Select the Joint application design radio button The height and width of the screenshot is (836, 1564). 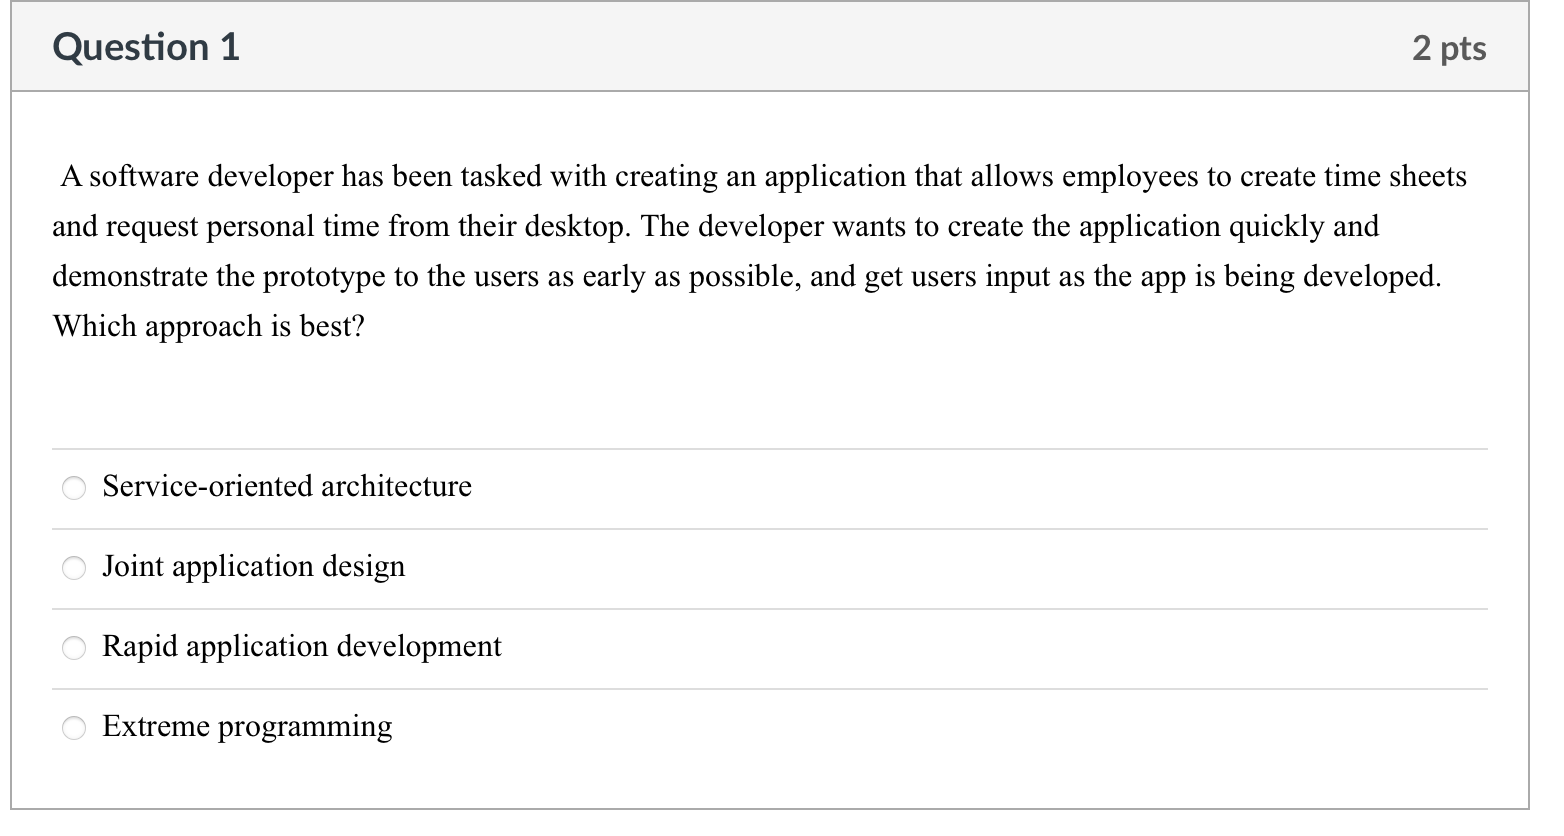[x=73, y=568]
